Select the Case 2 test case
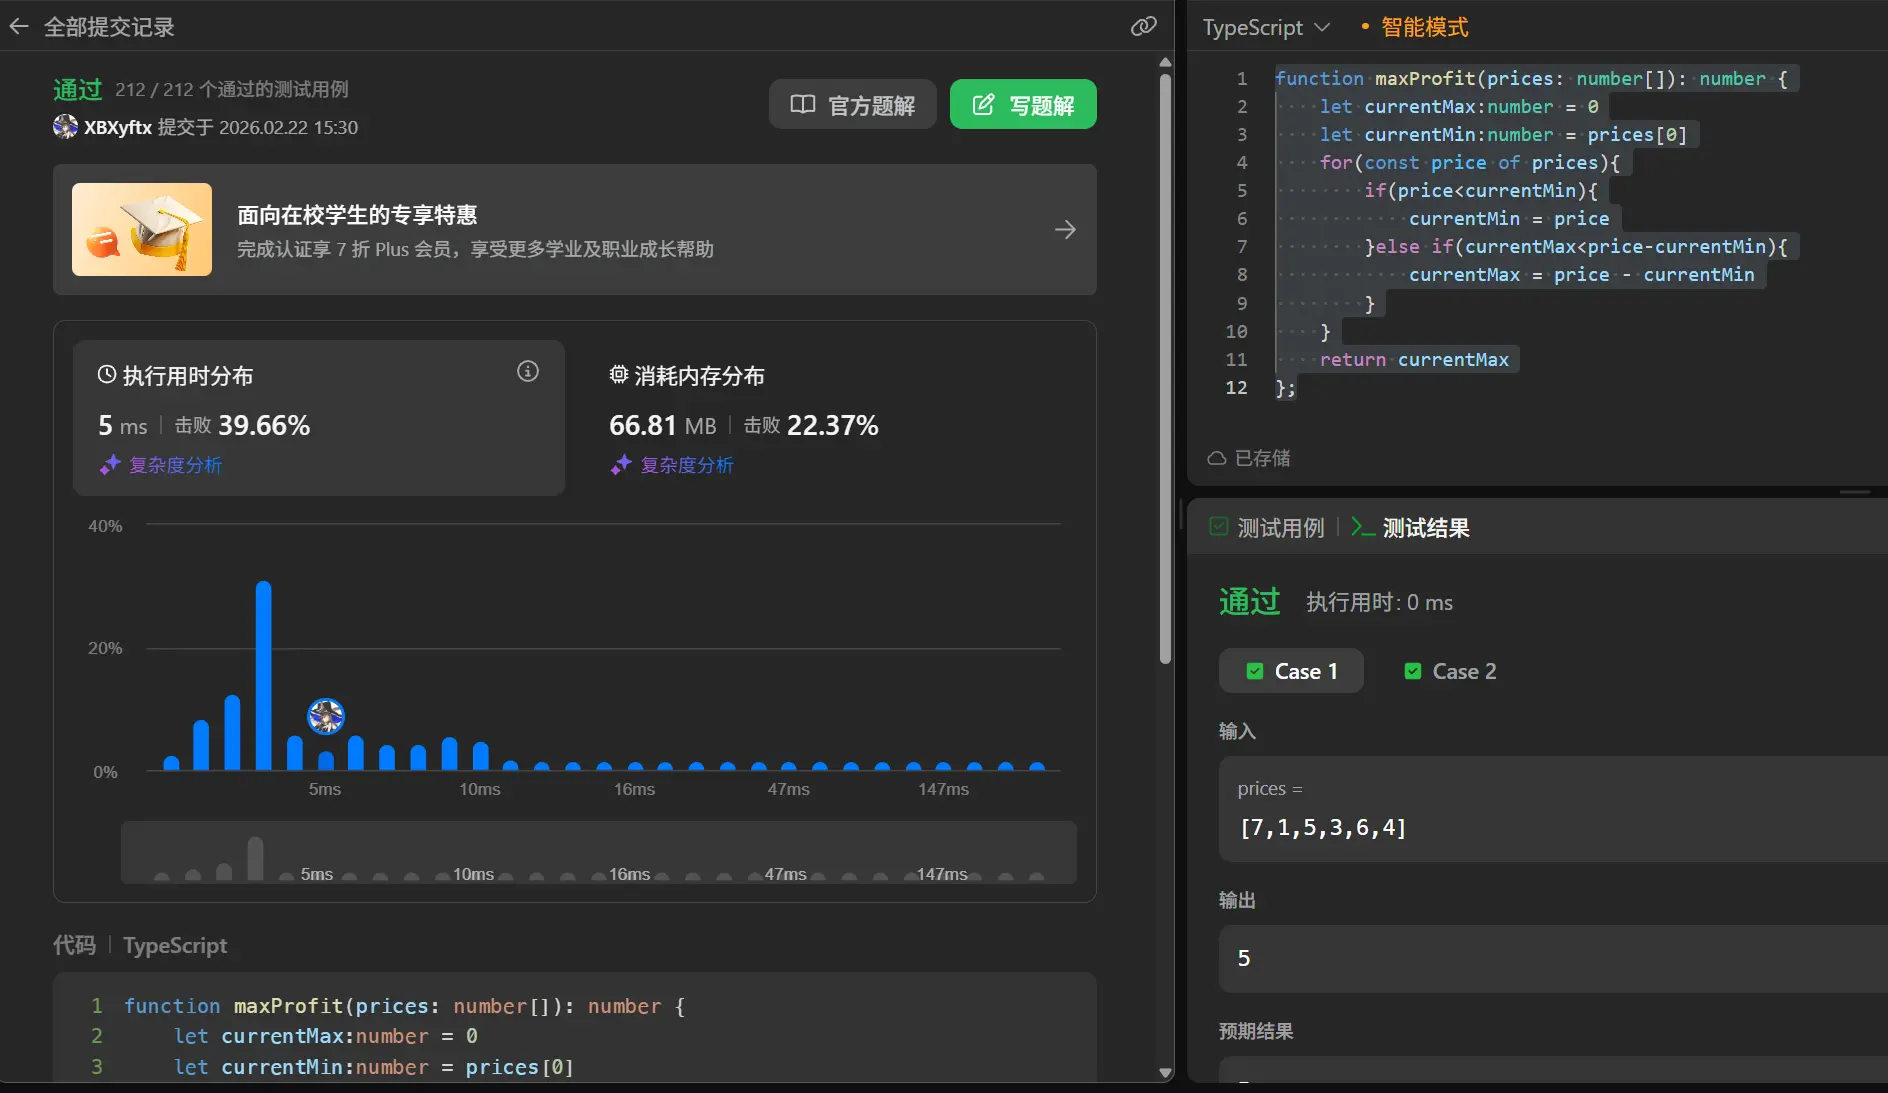The width and height of the screenshot is (1888, 1093). 1450,671
